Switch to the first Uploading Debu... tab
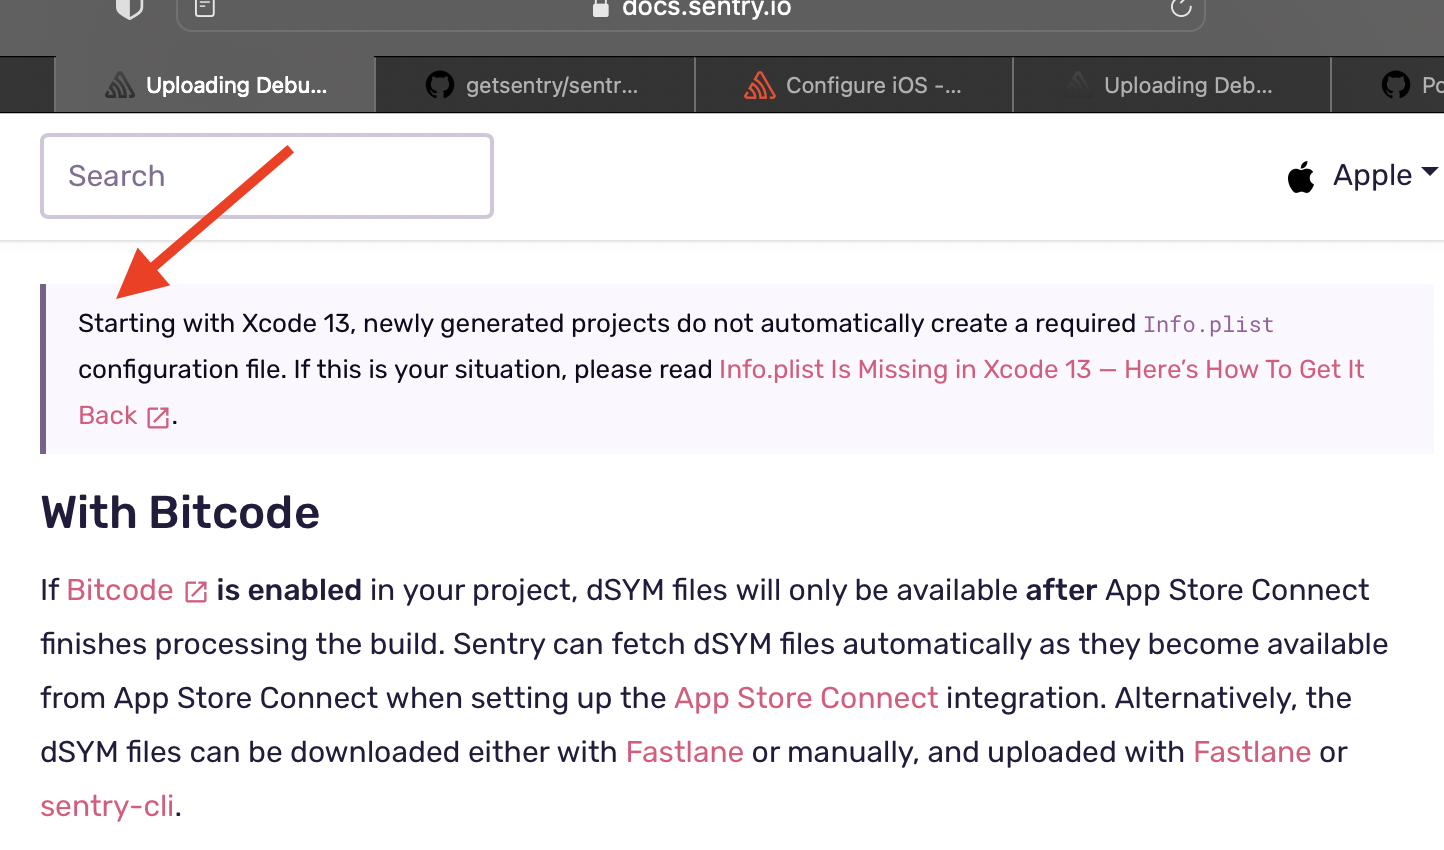This screenshot has width=1444, height=850. click(215, 85)
